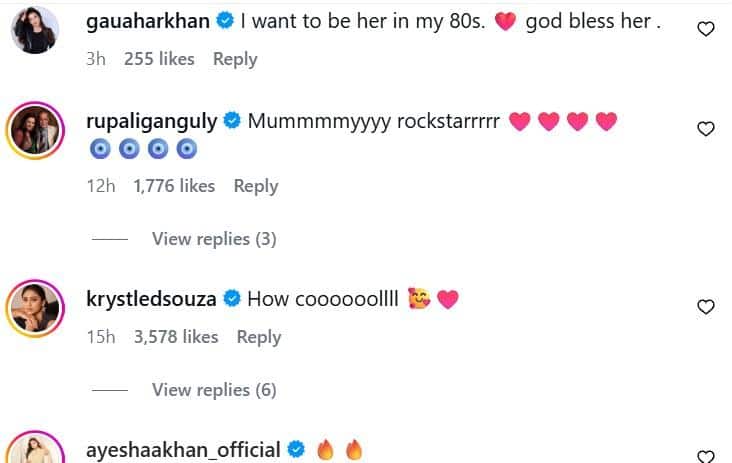The height and width of the screenshot is (463, 732).
Task: Reply to gauaharkhan's comment
Action: tap(235, 59)
